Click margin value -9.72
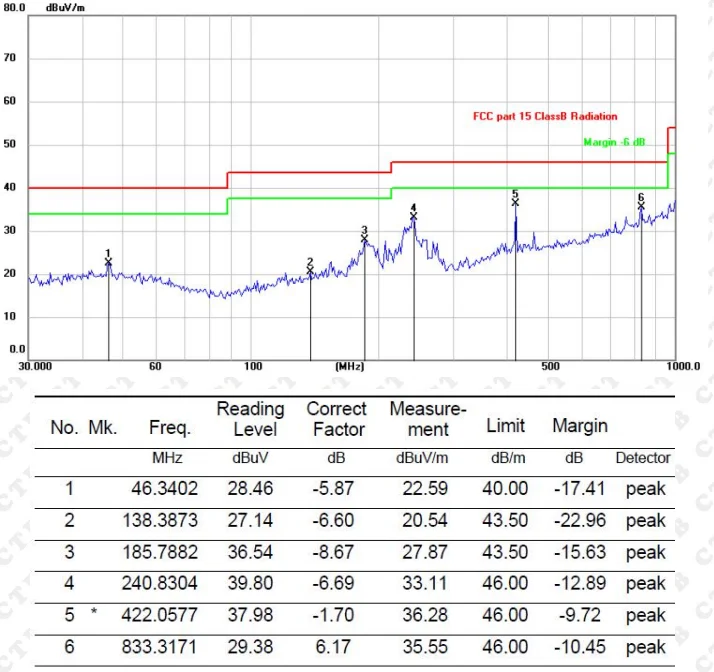This screenshot has width=714, height=672. click(x=580, y=615)
